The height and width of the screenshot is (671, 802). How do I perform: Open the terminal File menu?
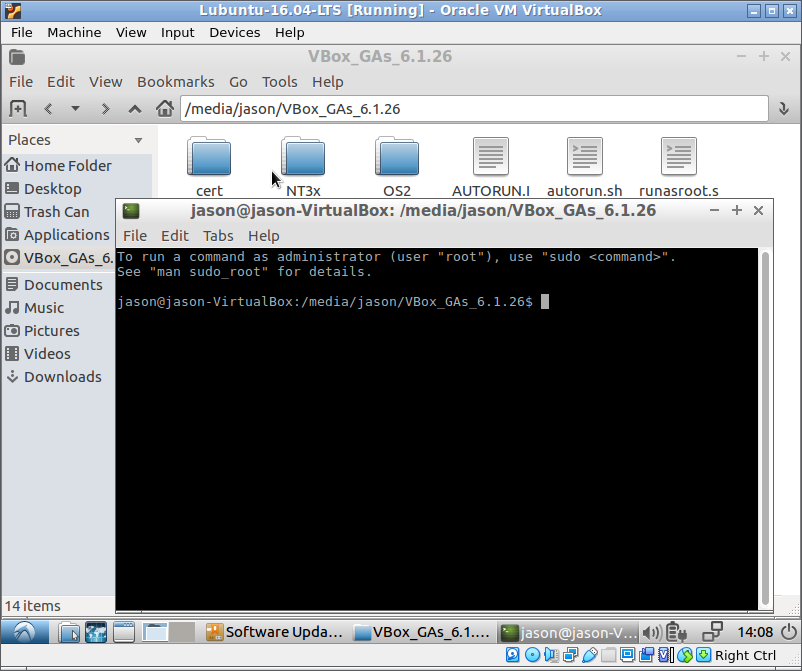pyautogui.click(x=135, y=236)
